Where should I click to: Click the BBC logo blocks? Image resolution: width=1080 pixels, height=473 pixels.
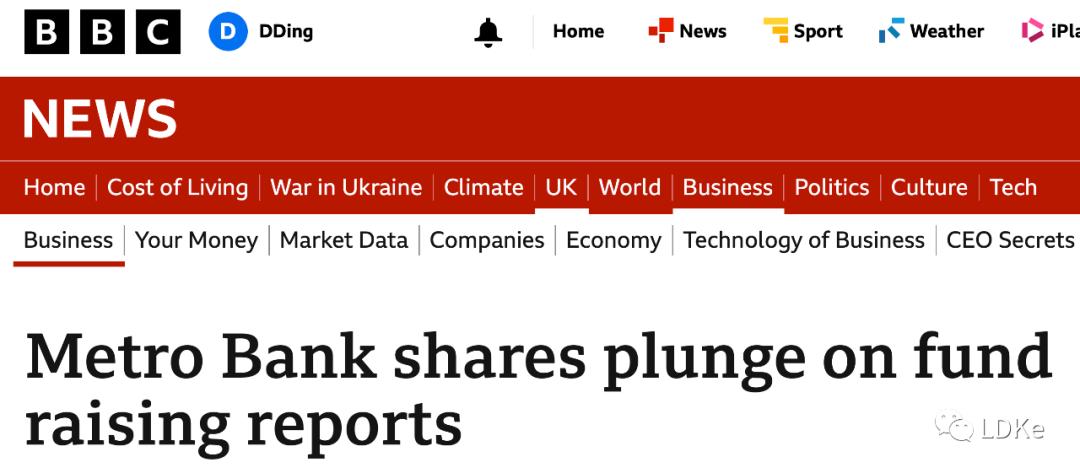tap(102, 32)
